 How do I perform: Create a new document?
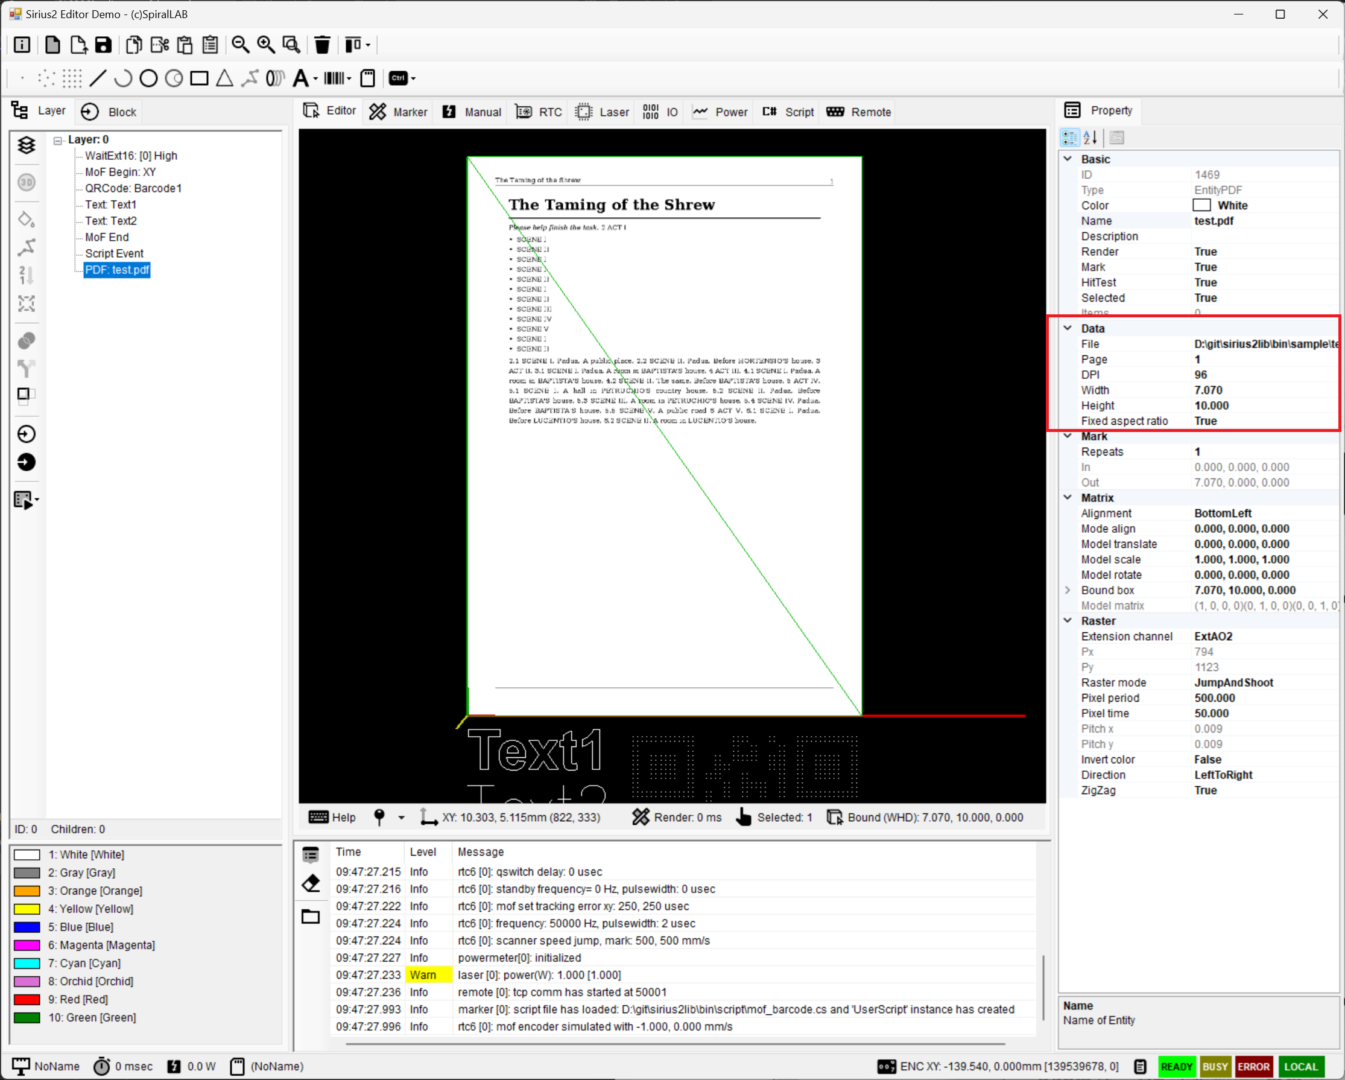(52, 44)
